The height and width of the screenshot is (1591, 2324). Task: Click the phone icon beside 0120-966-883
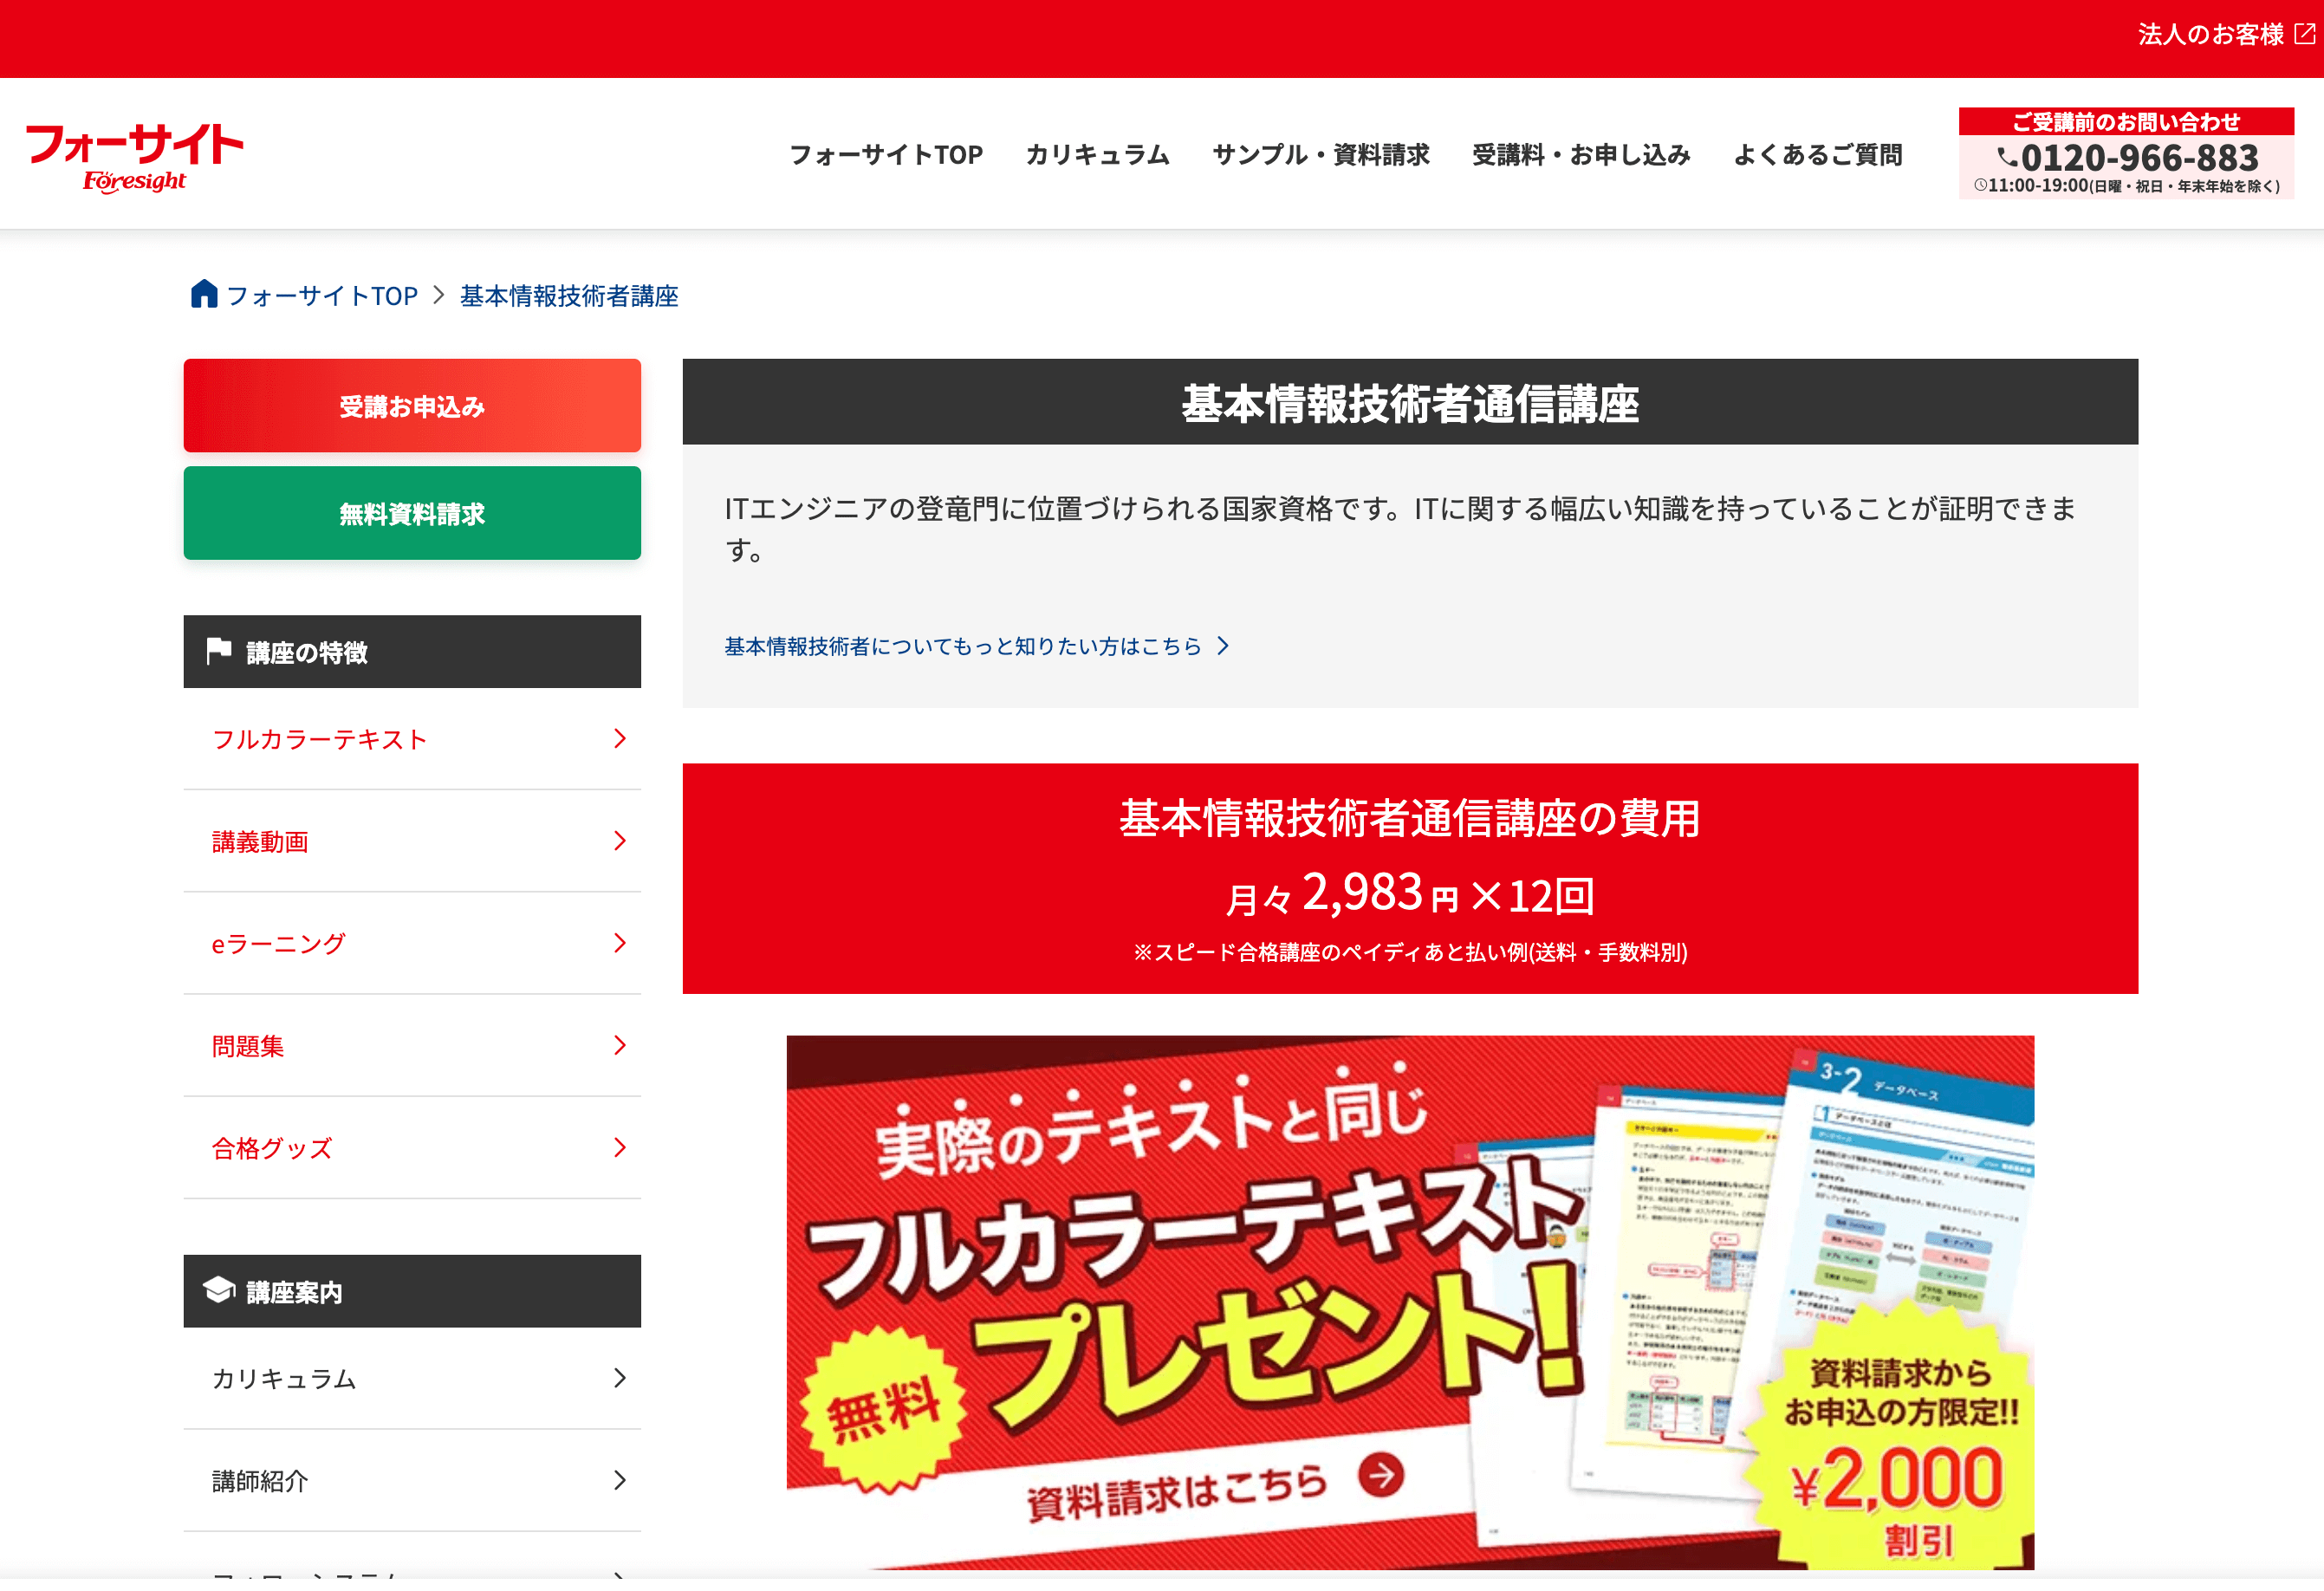[2007, 158]
